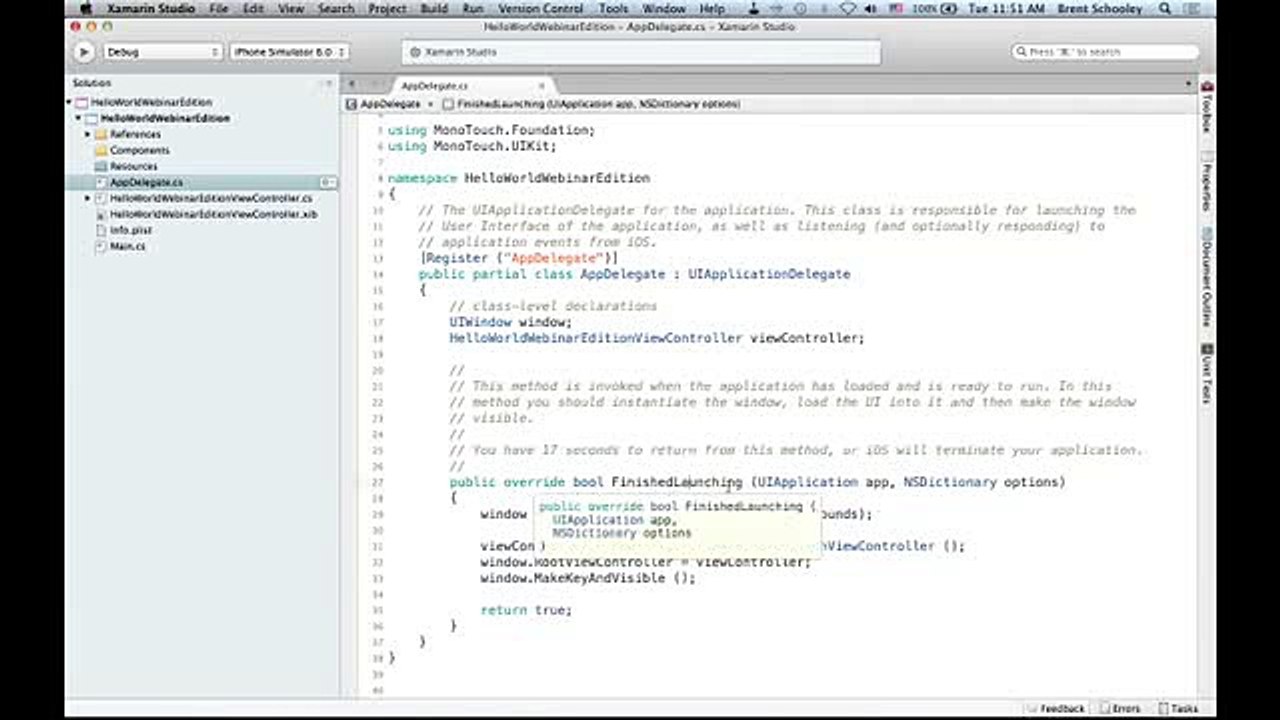Expand HelloWorldWebinarEditionViewController.cs node
Screen dimensions: 1280x720
point(88,198)
